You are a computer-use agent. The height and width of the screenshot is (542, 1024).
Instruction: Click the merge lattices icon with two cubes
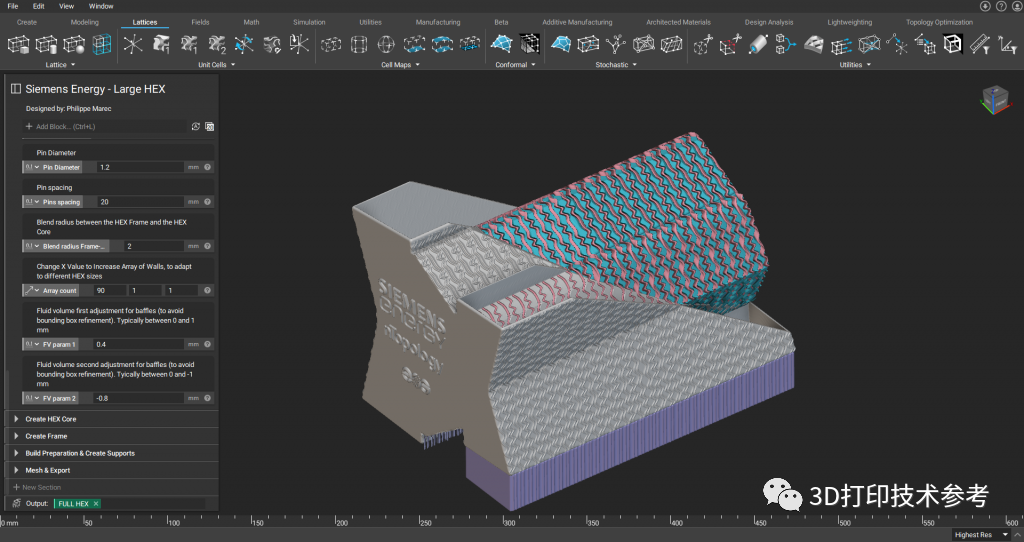coord(786,44)
